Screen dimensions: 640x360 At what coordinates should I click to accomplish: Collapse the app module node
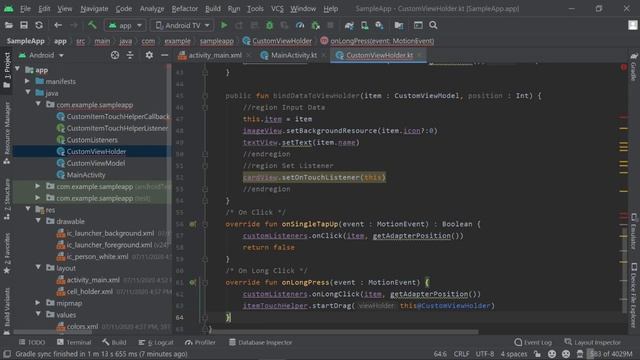(x=18, y=69)
